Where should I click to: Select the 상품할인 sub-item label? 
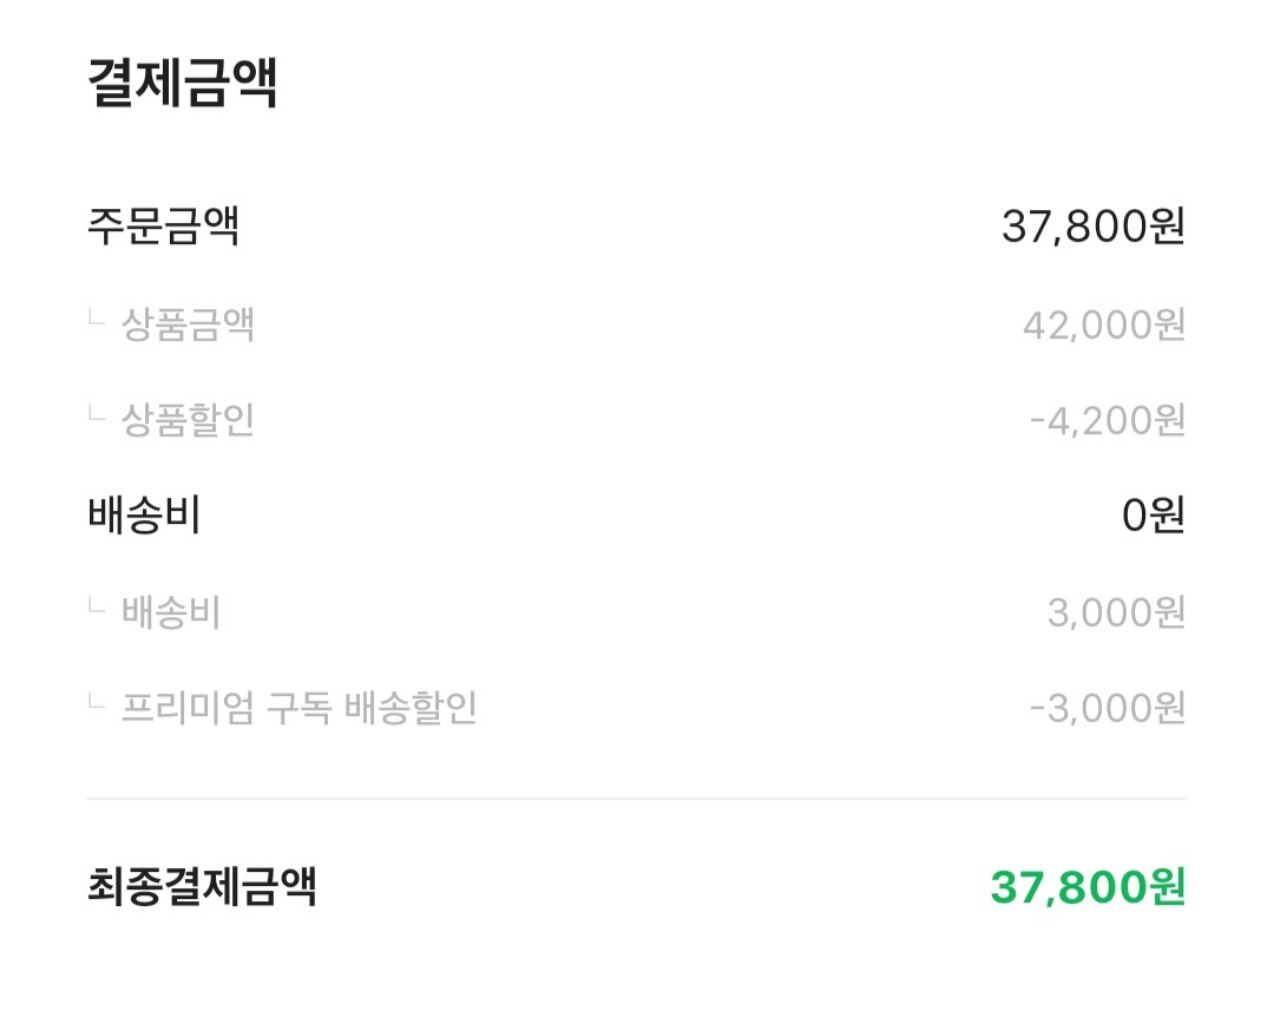click(x=188, y=420)
